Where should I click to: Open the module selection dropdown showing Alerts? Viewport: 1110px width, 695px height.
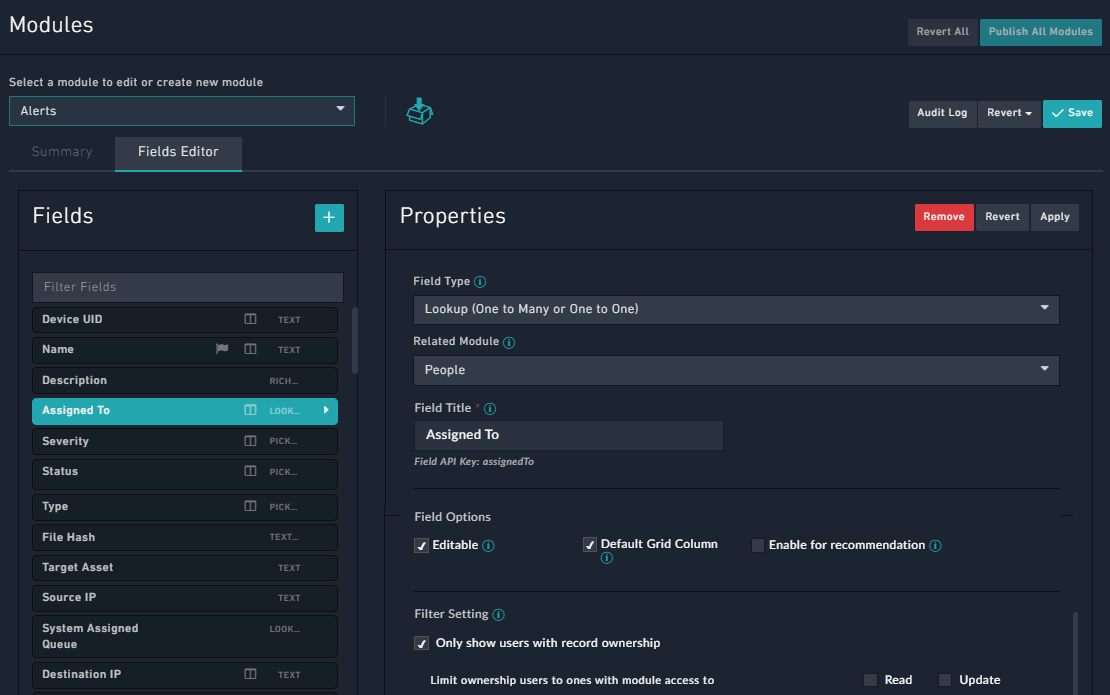(x=181, y=111)
